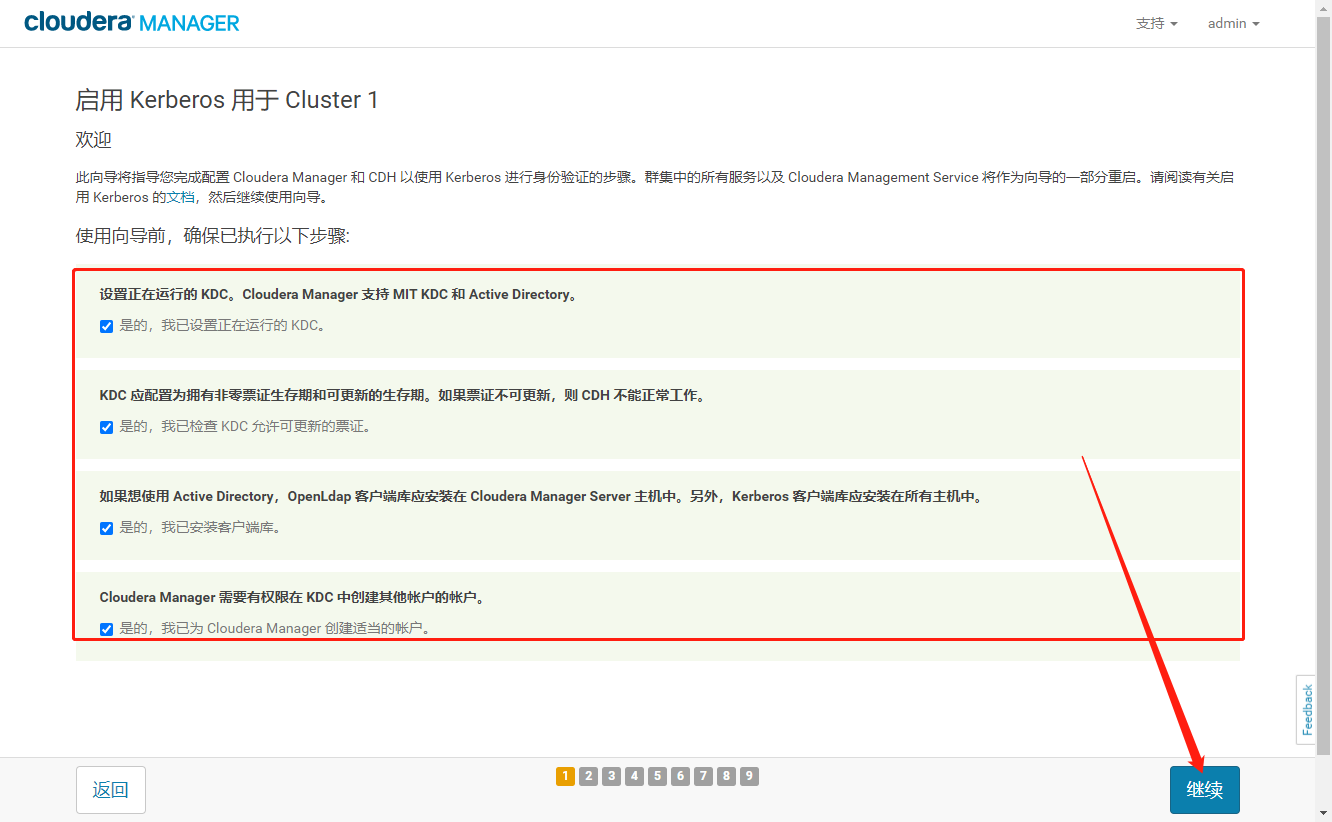Open the 文档 documentation link
This screenshot has height=822, width=1332.
click(181, 197)
